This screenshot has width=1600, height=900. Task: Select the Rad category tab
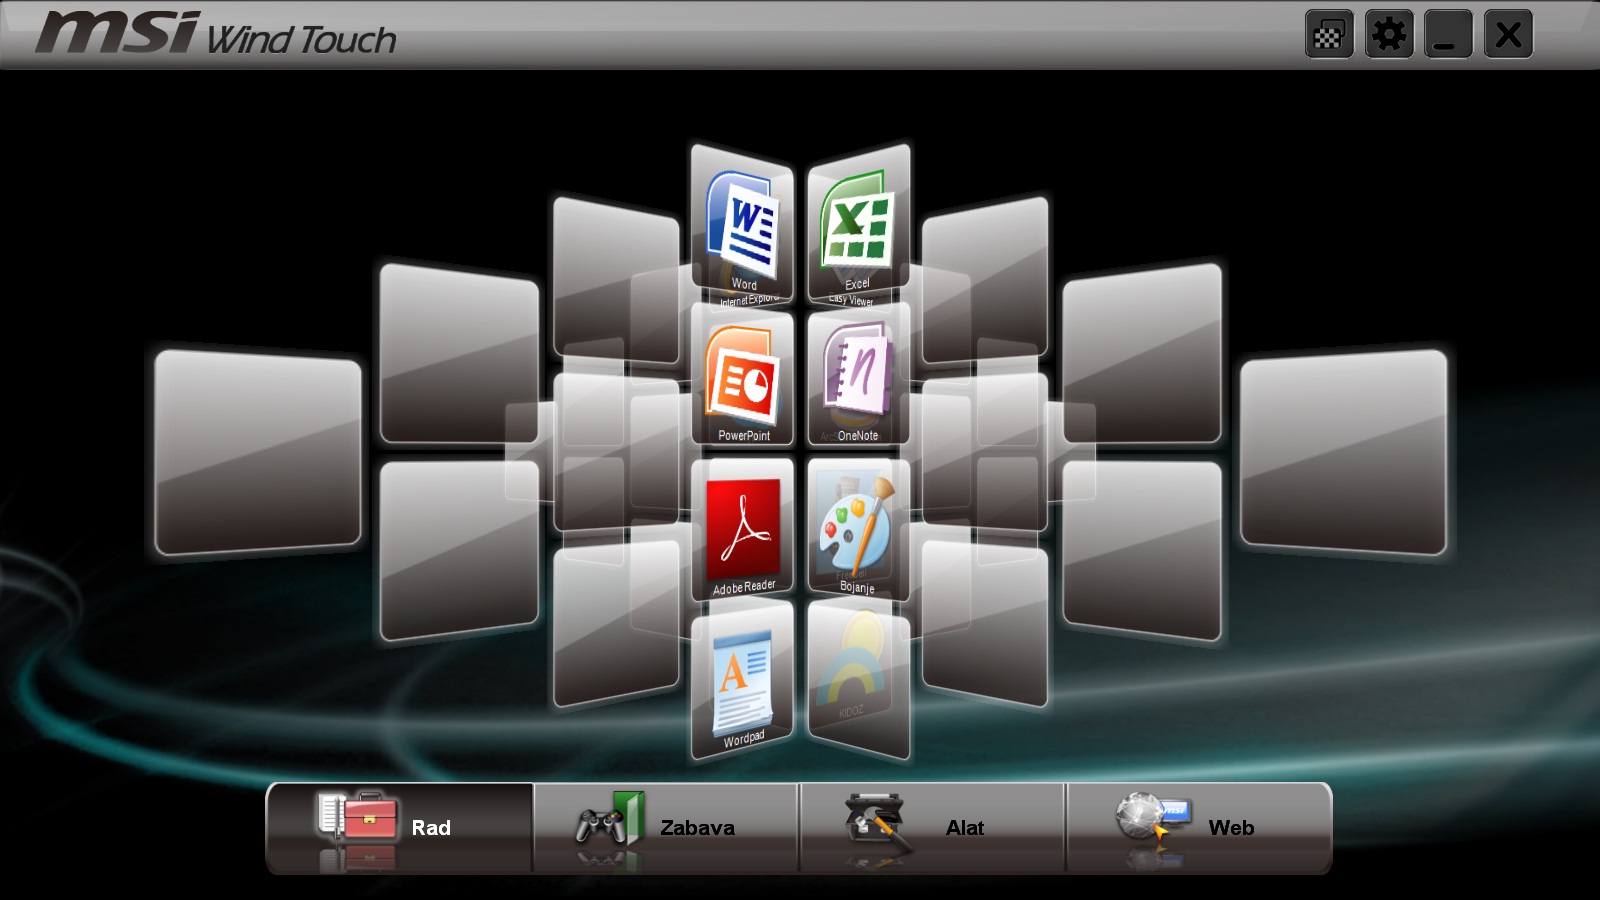399,828
